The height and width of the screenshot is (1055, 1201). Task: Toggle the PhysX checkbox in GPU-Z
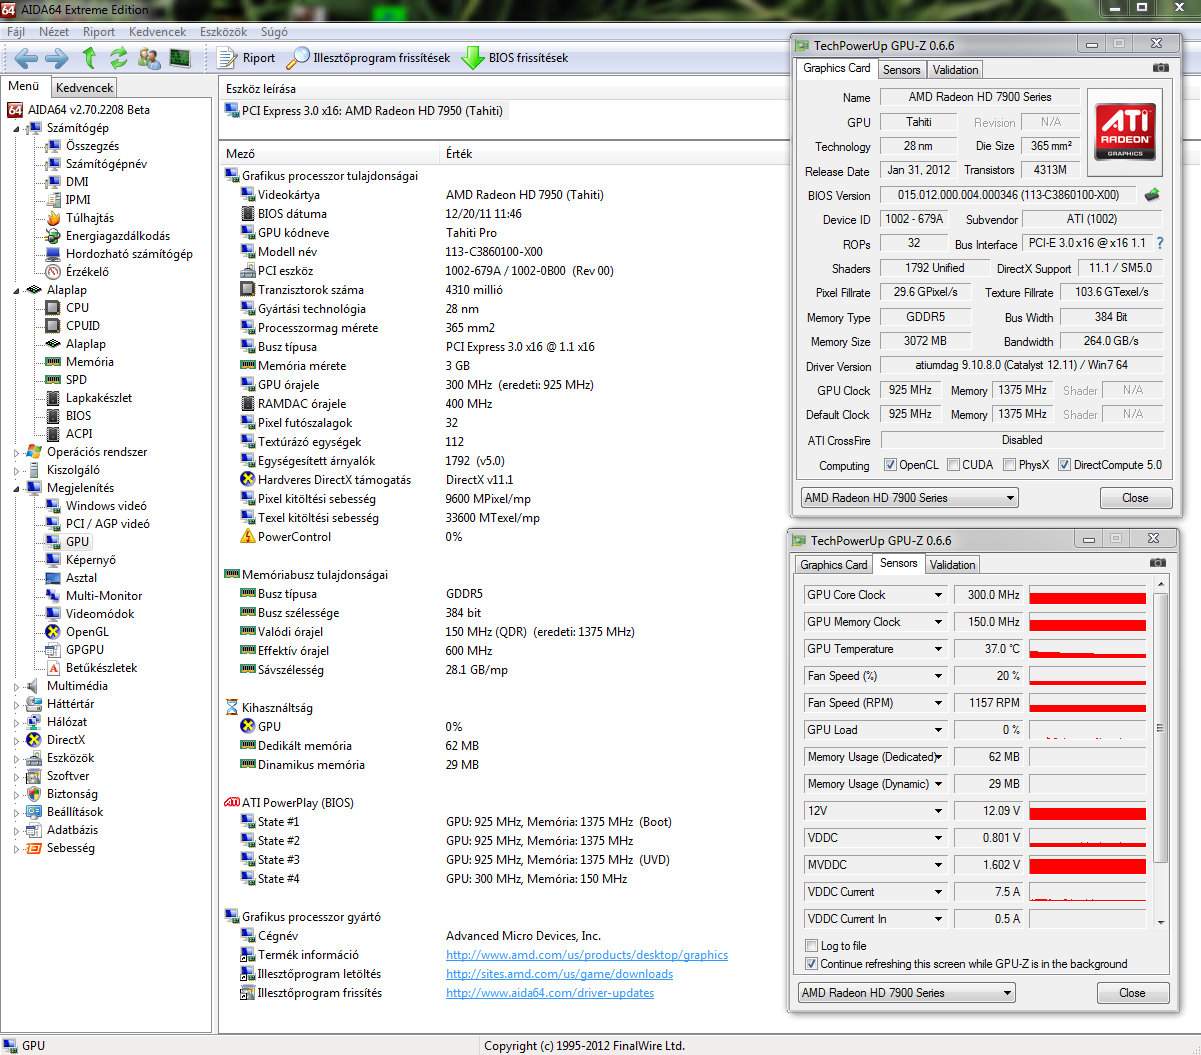(1009, 465)
